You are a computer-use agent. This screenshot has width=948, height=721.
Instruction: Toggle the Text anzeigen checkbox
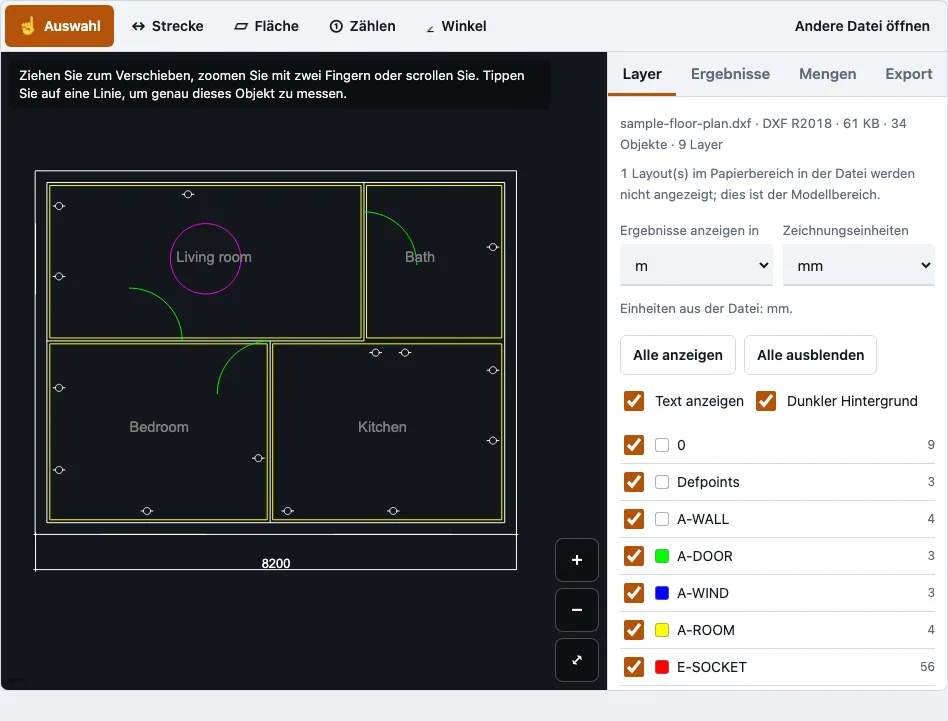click(x=634, y=401)
